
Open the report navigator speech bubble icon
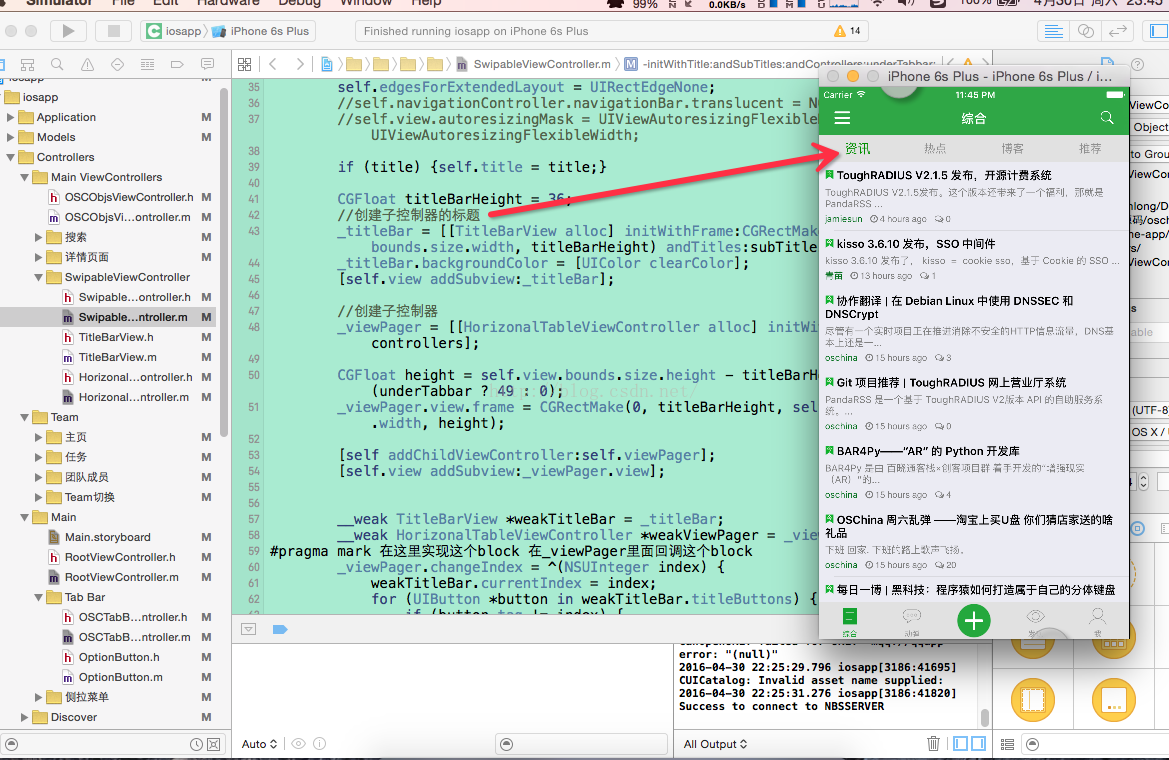point(207,65)
